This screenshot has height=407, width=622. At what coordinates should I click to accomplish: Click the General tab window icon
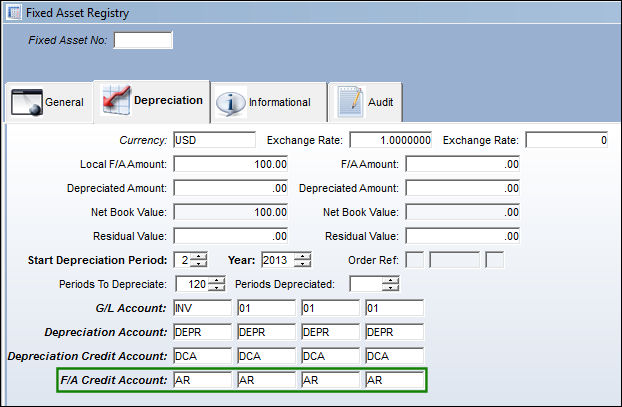pyautogui.click(x=27, y=102)
